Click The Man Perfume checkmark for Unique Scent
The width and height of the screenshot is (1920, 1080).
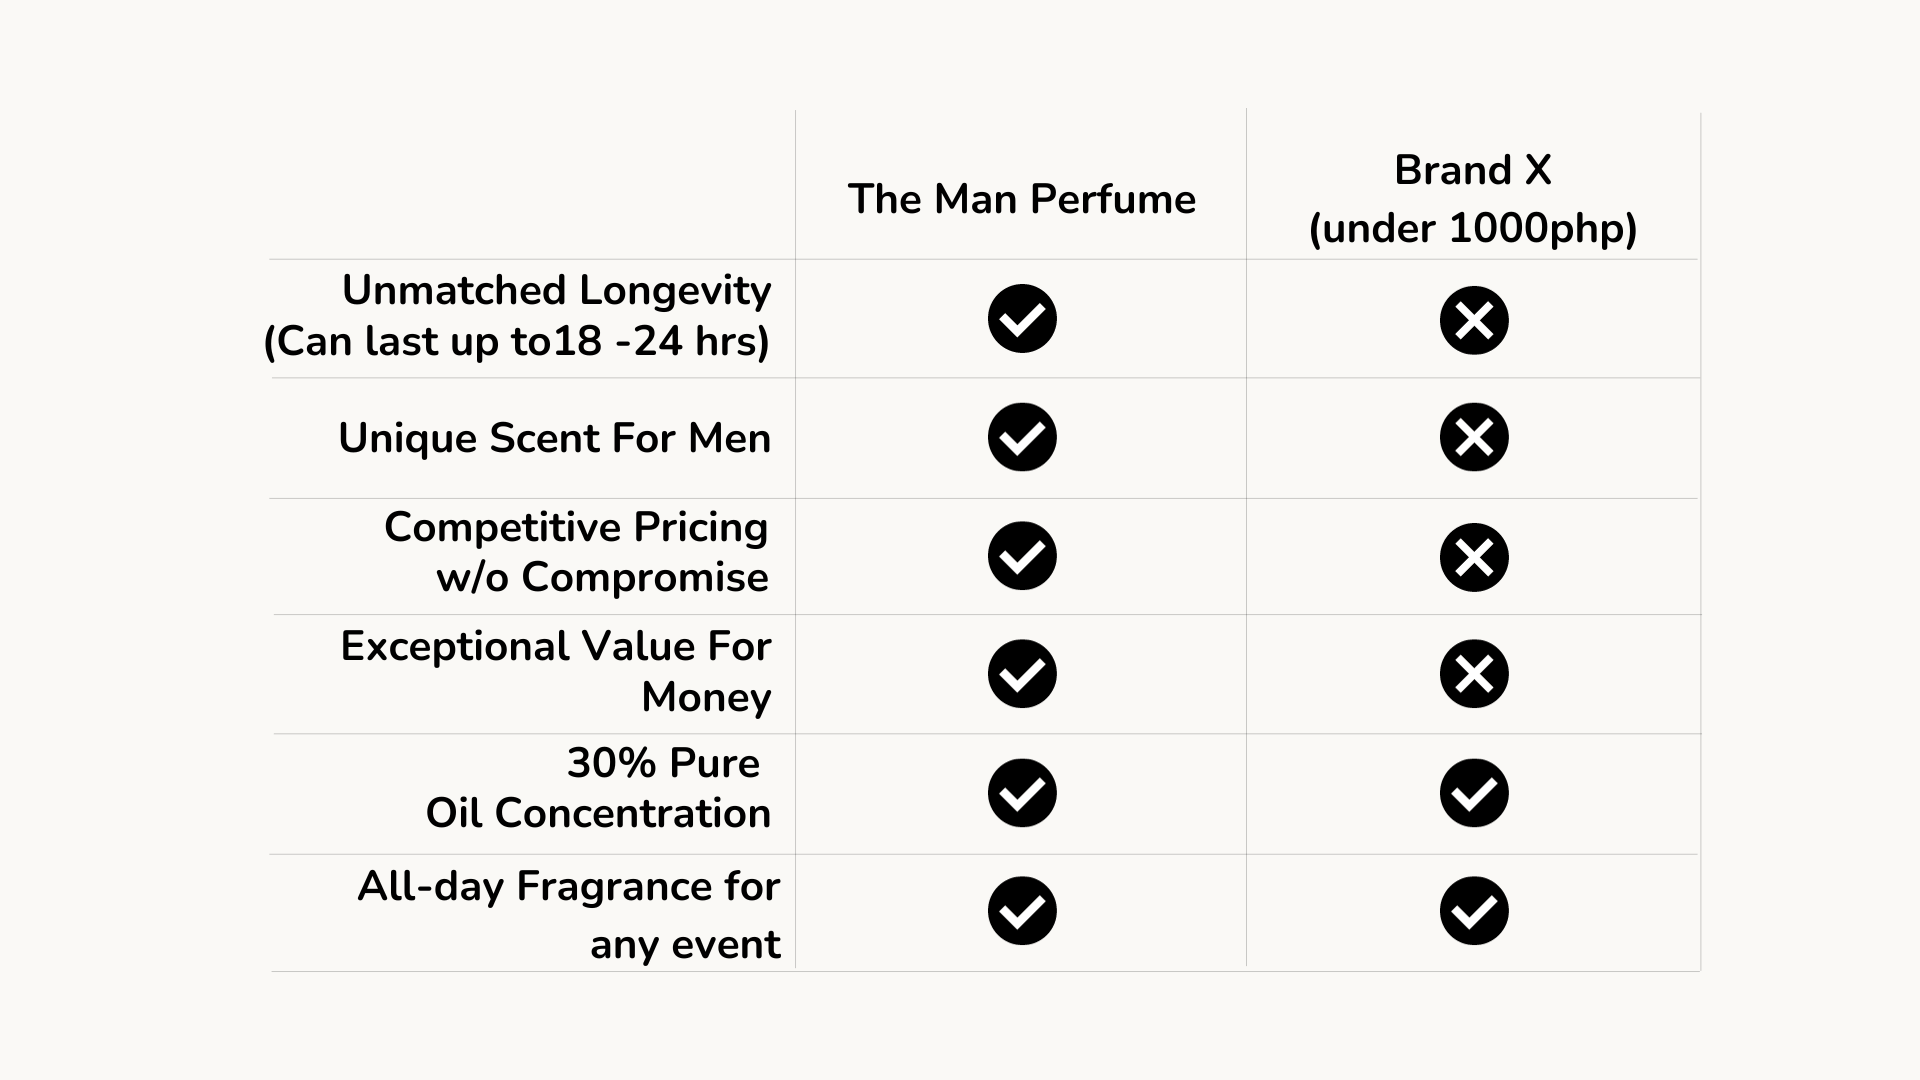click(x=1022, y=437)
